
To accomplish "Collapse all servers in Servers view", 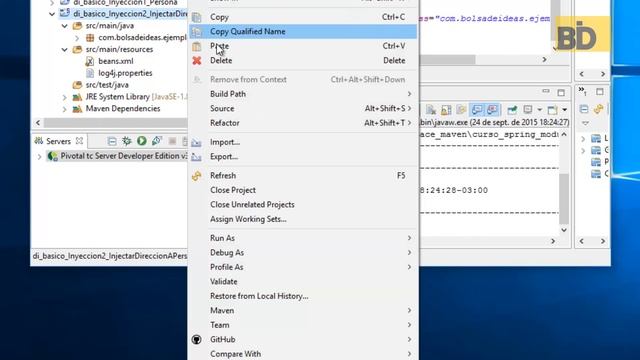I will pyautogui.click(x=111, y=141).
